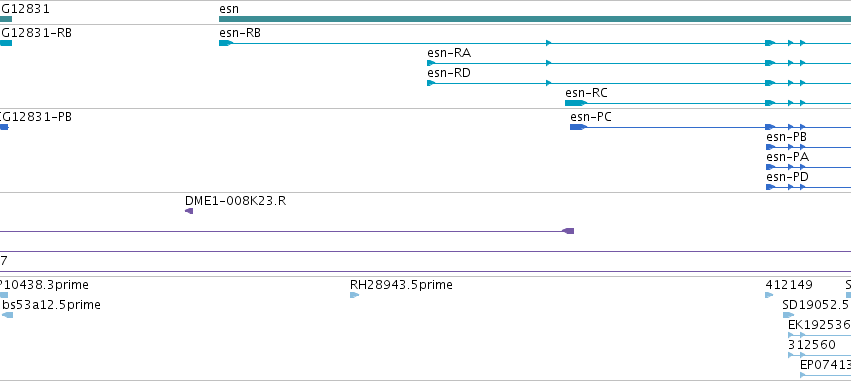Open the esn gene label
Viewport: 851px width, 381px height.
[228, 9]
